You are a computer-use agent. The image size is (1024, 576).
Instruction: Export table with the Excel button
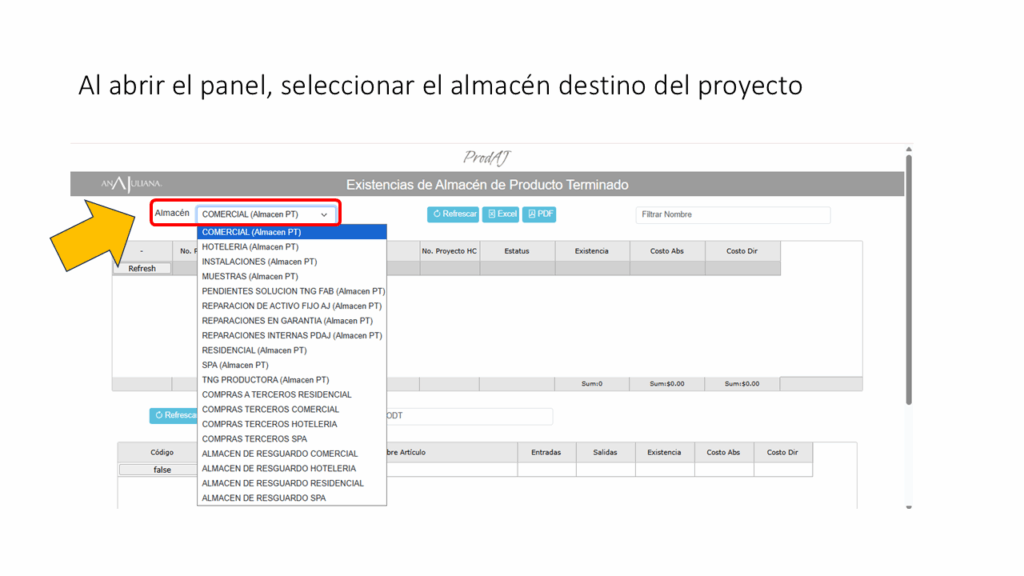pos(501,214)
